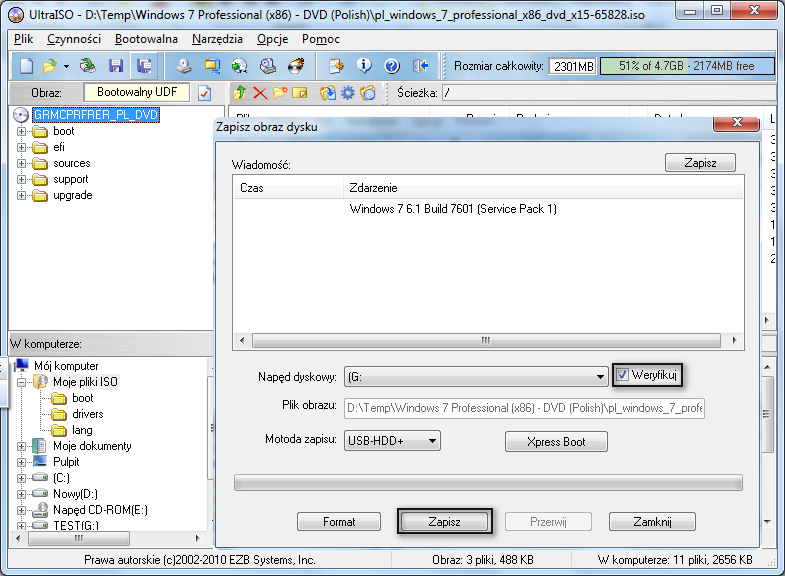Click the Open file folder icon
Image resolution: width=785 pixels, height=576 pixels.
click(50, 66)
